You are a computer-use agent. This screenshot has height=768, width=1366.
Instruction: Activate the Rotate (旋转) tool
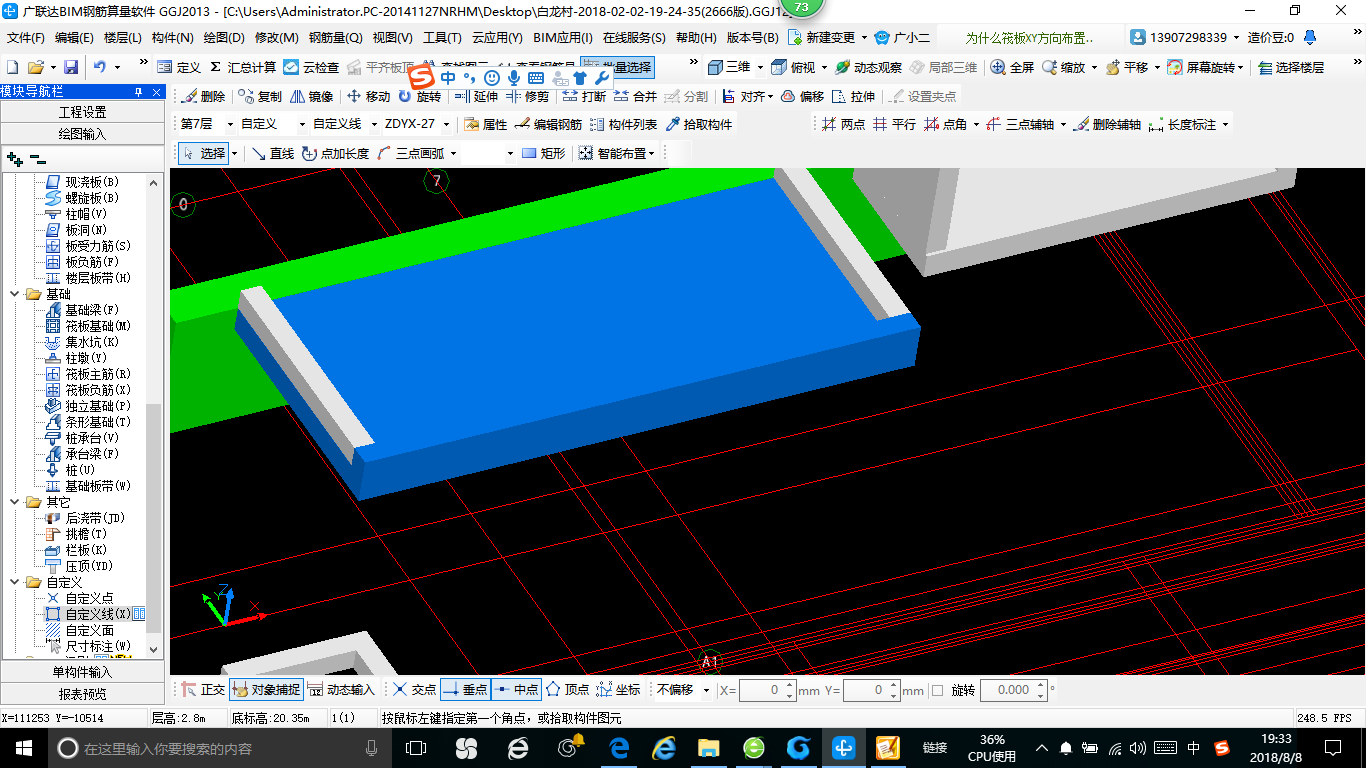pos(419,97)
